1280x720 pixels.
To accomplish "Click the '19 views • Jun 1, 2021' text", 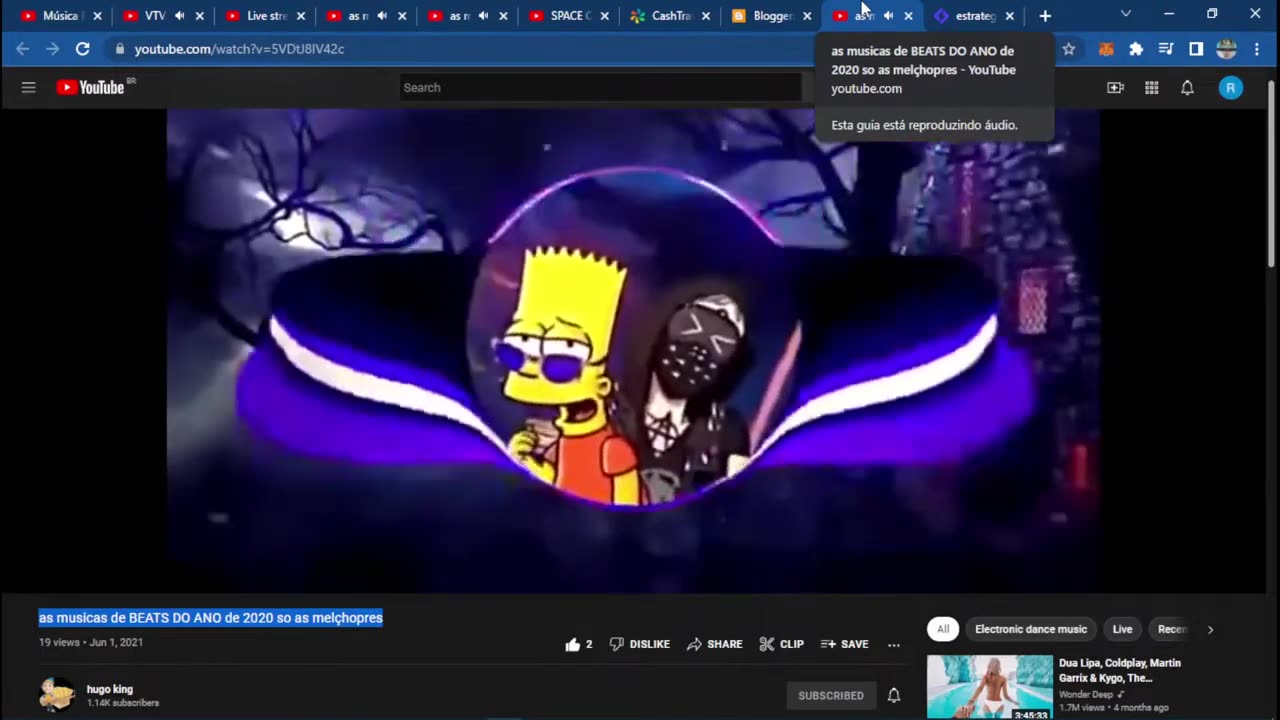I will tap(91, 642).
